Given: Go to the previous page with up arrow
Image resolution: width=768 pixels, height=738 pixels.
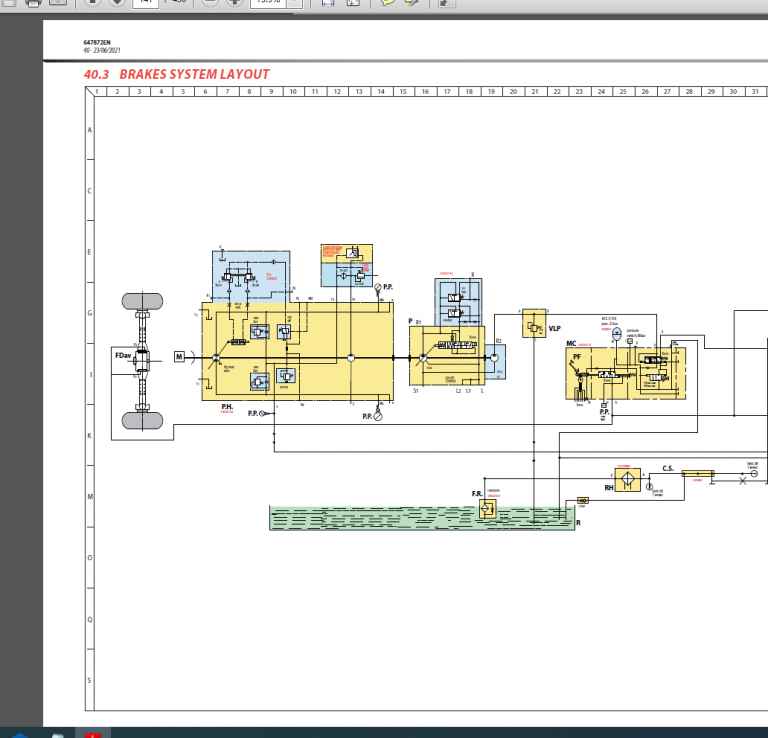Looking at the screenshot, I should [93, 3].
